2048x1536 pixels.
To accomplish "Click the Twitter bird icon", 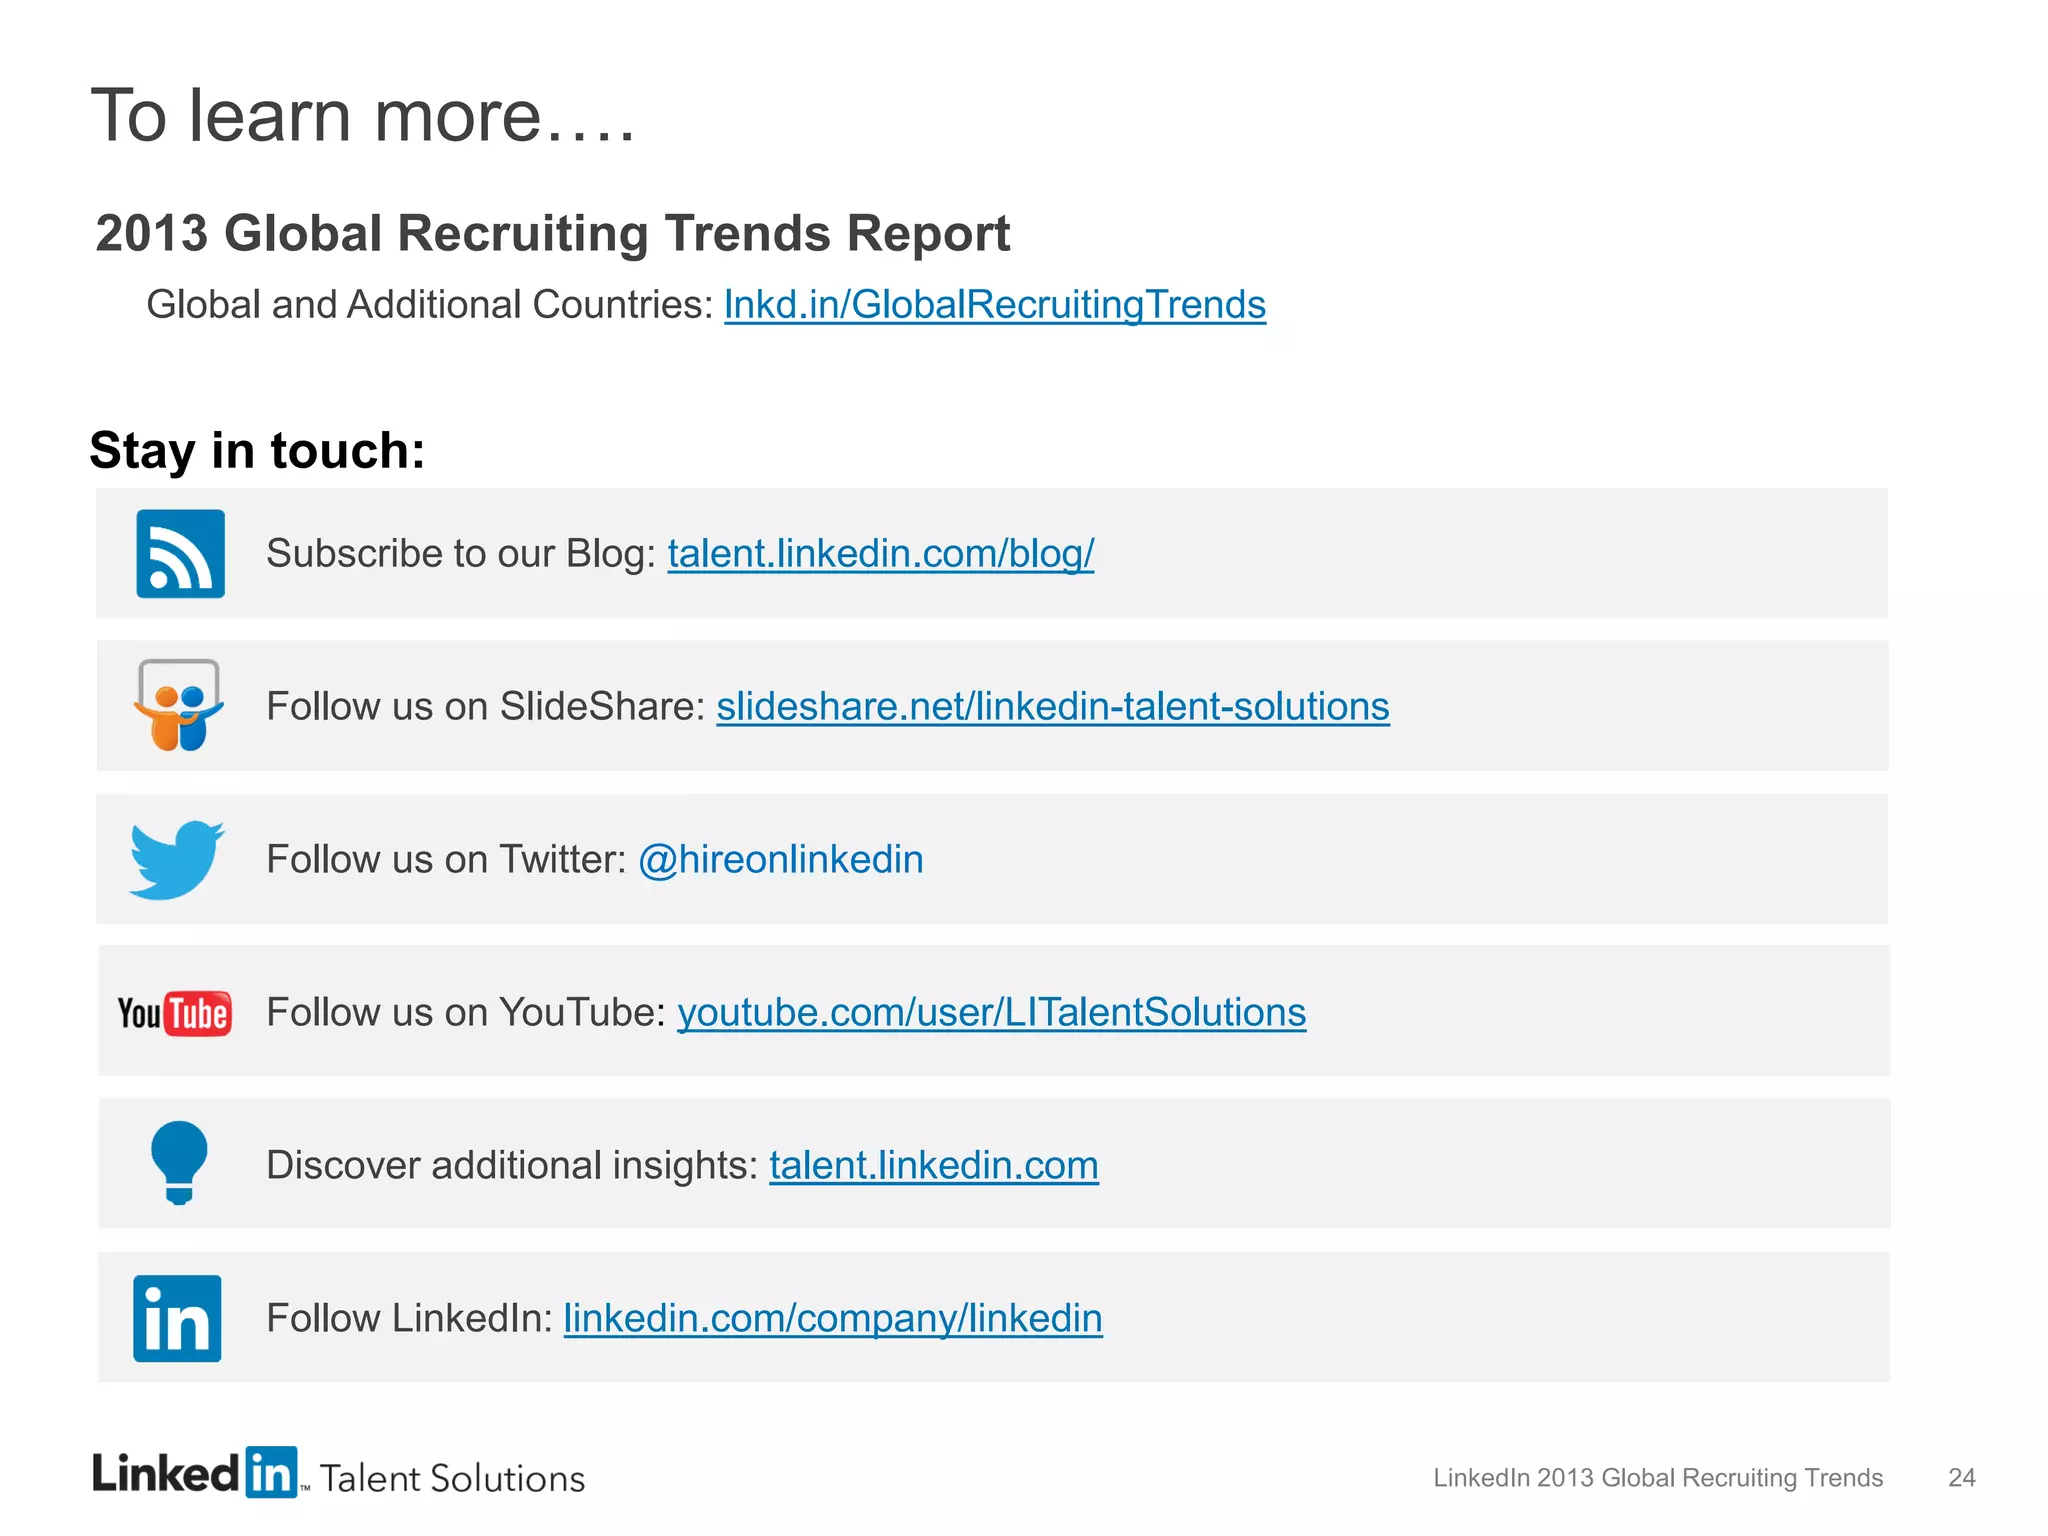I will coord(177,860).
